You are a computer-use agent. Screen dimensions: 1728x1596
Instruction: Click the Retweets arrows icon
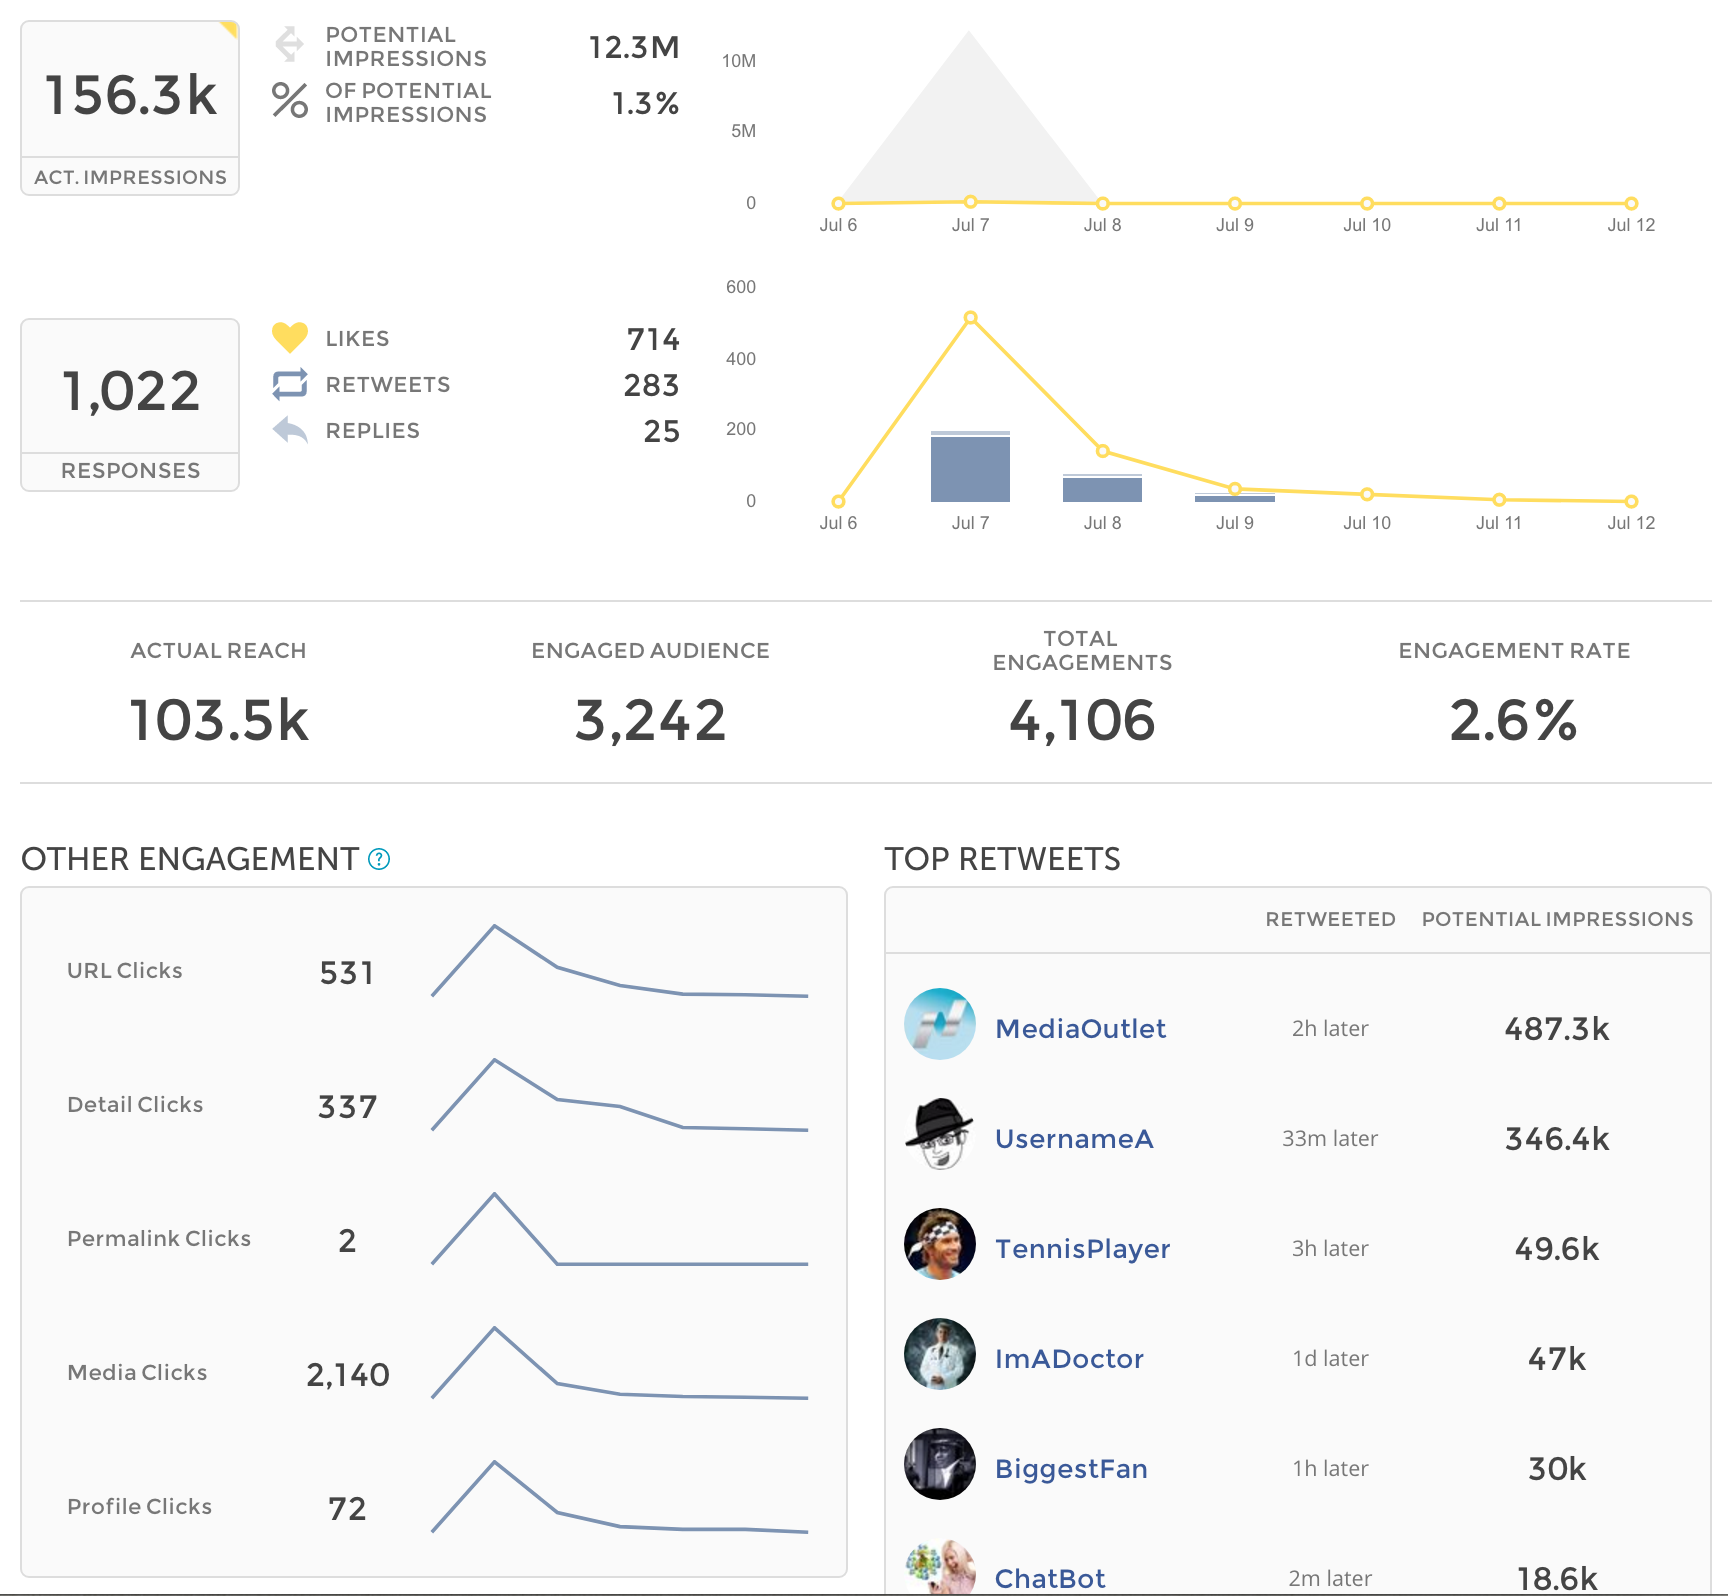[290, 384]
